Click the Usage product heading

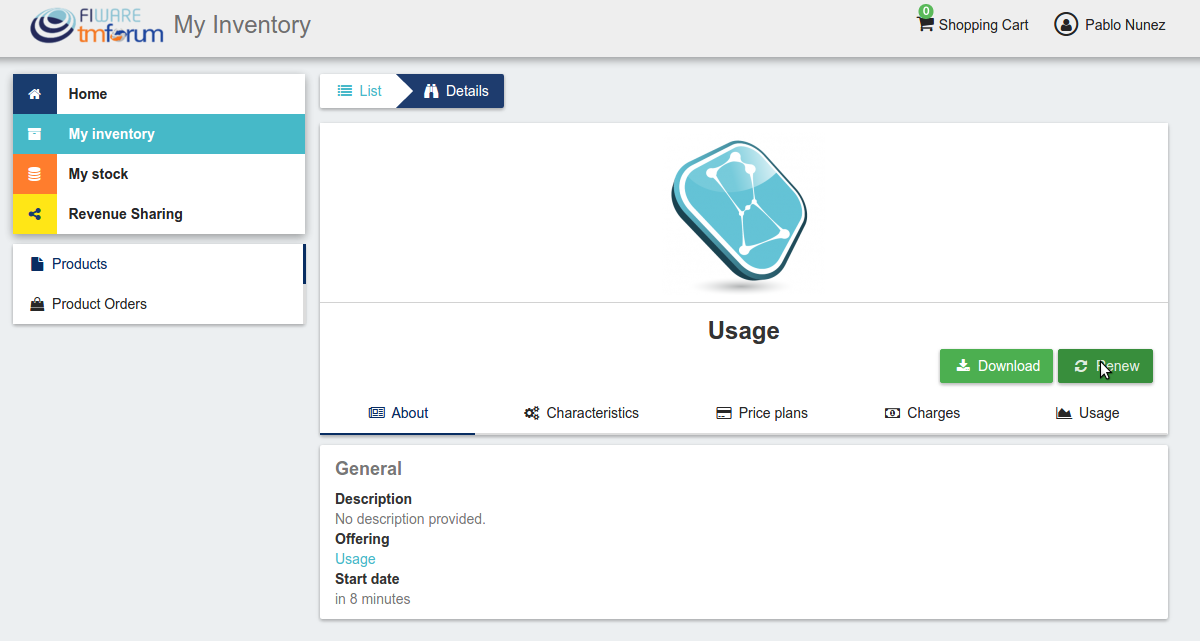[744, 331]
